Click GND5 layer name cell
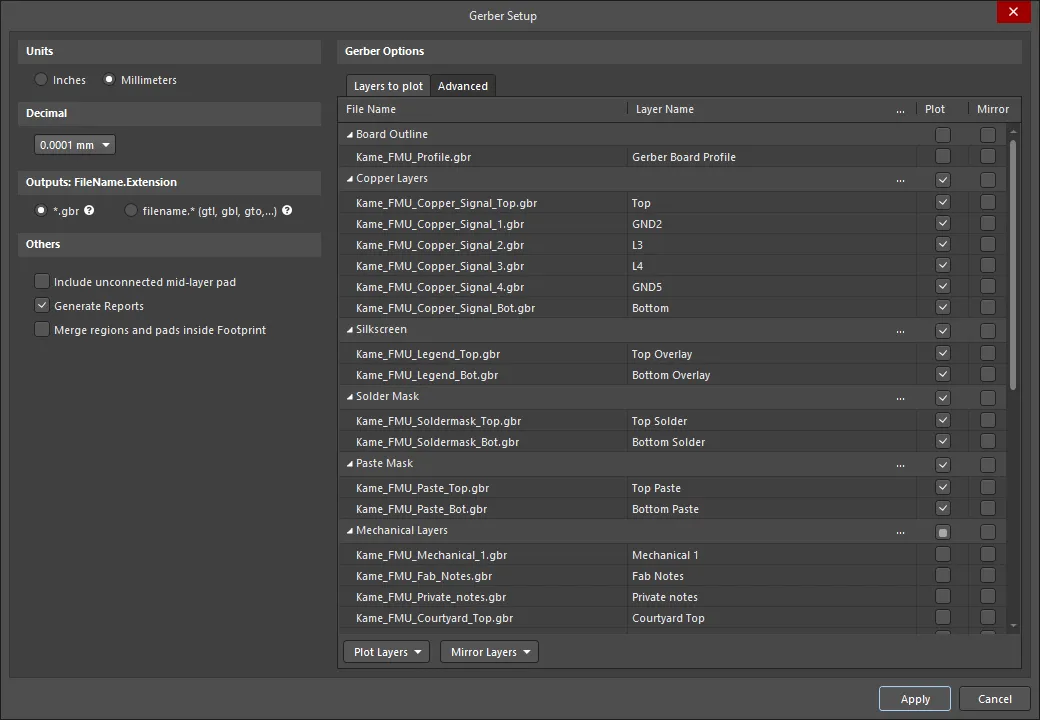Image resolution: width=1040 pixels, height=720 pixels. click(x=771, y=287)
